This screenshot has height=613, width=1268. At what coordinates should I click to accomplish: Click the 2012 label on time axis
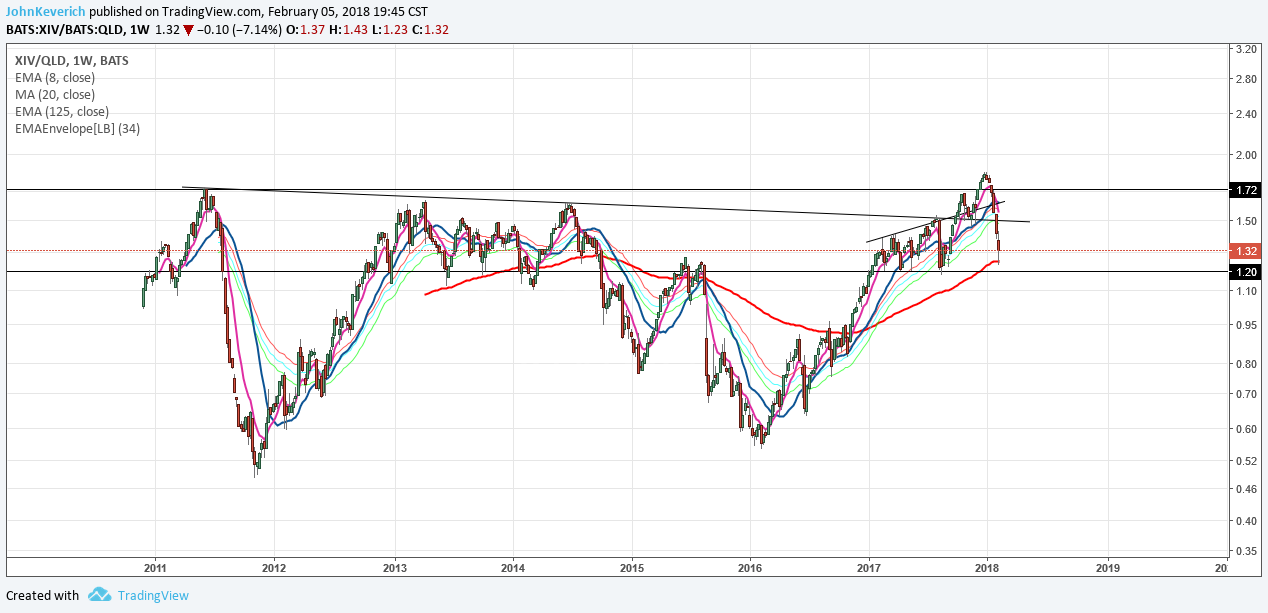[x=273, y=566]
